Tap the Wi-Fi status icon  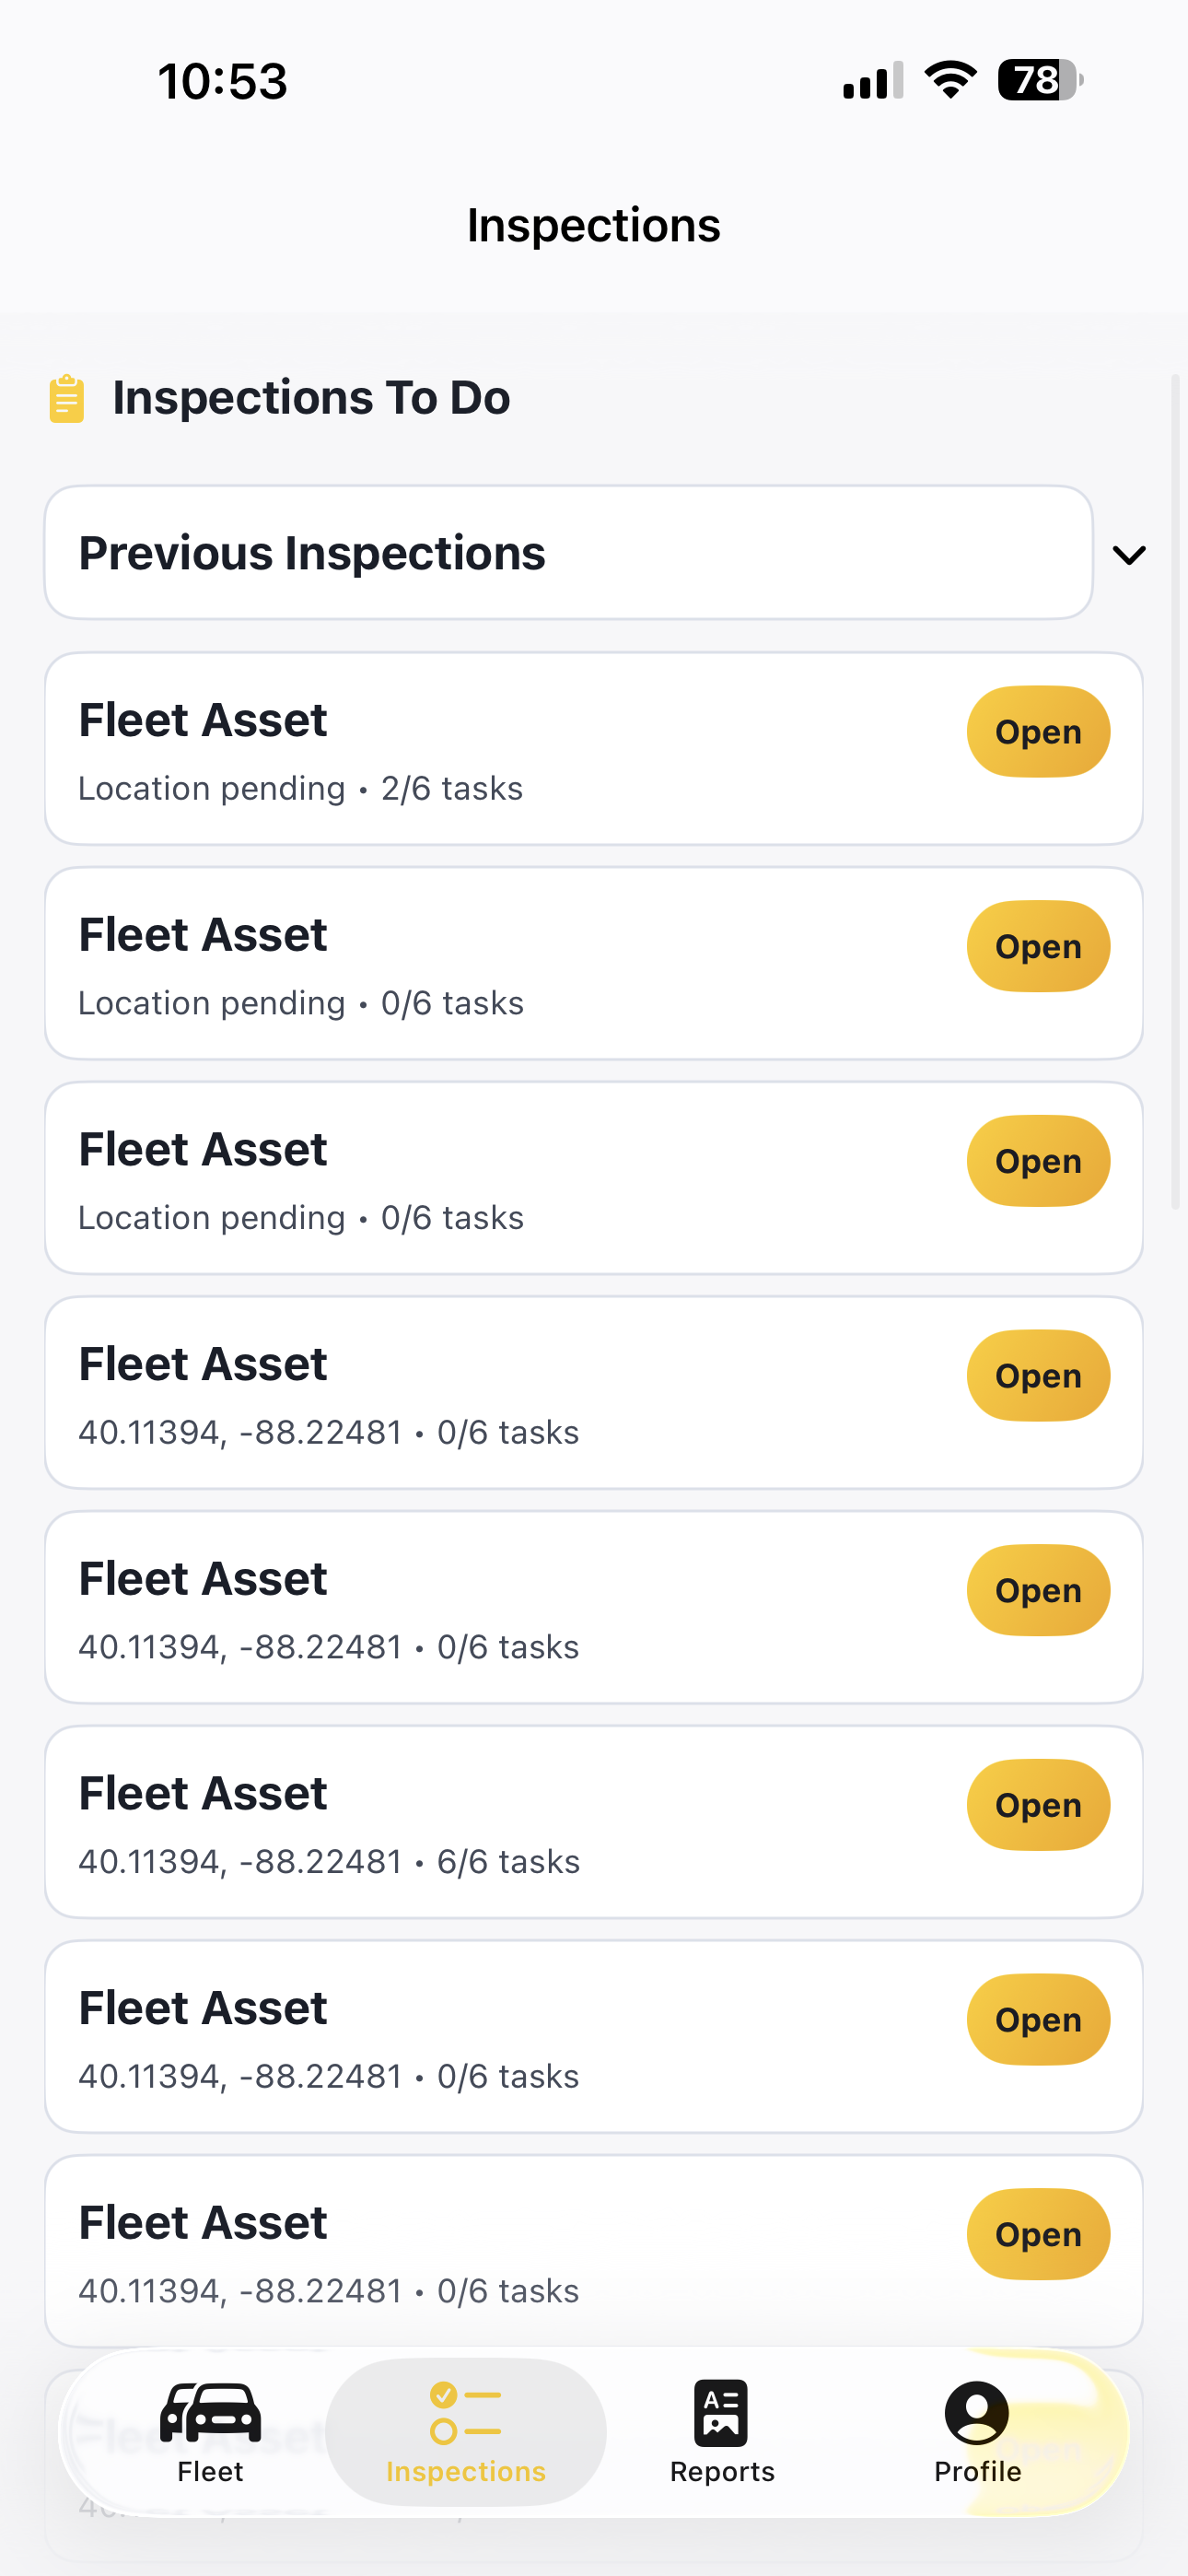(950, 80)
